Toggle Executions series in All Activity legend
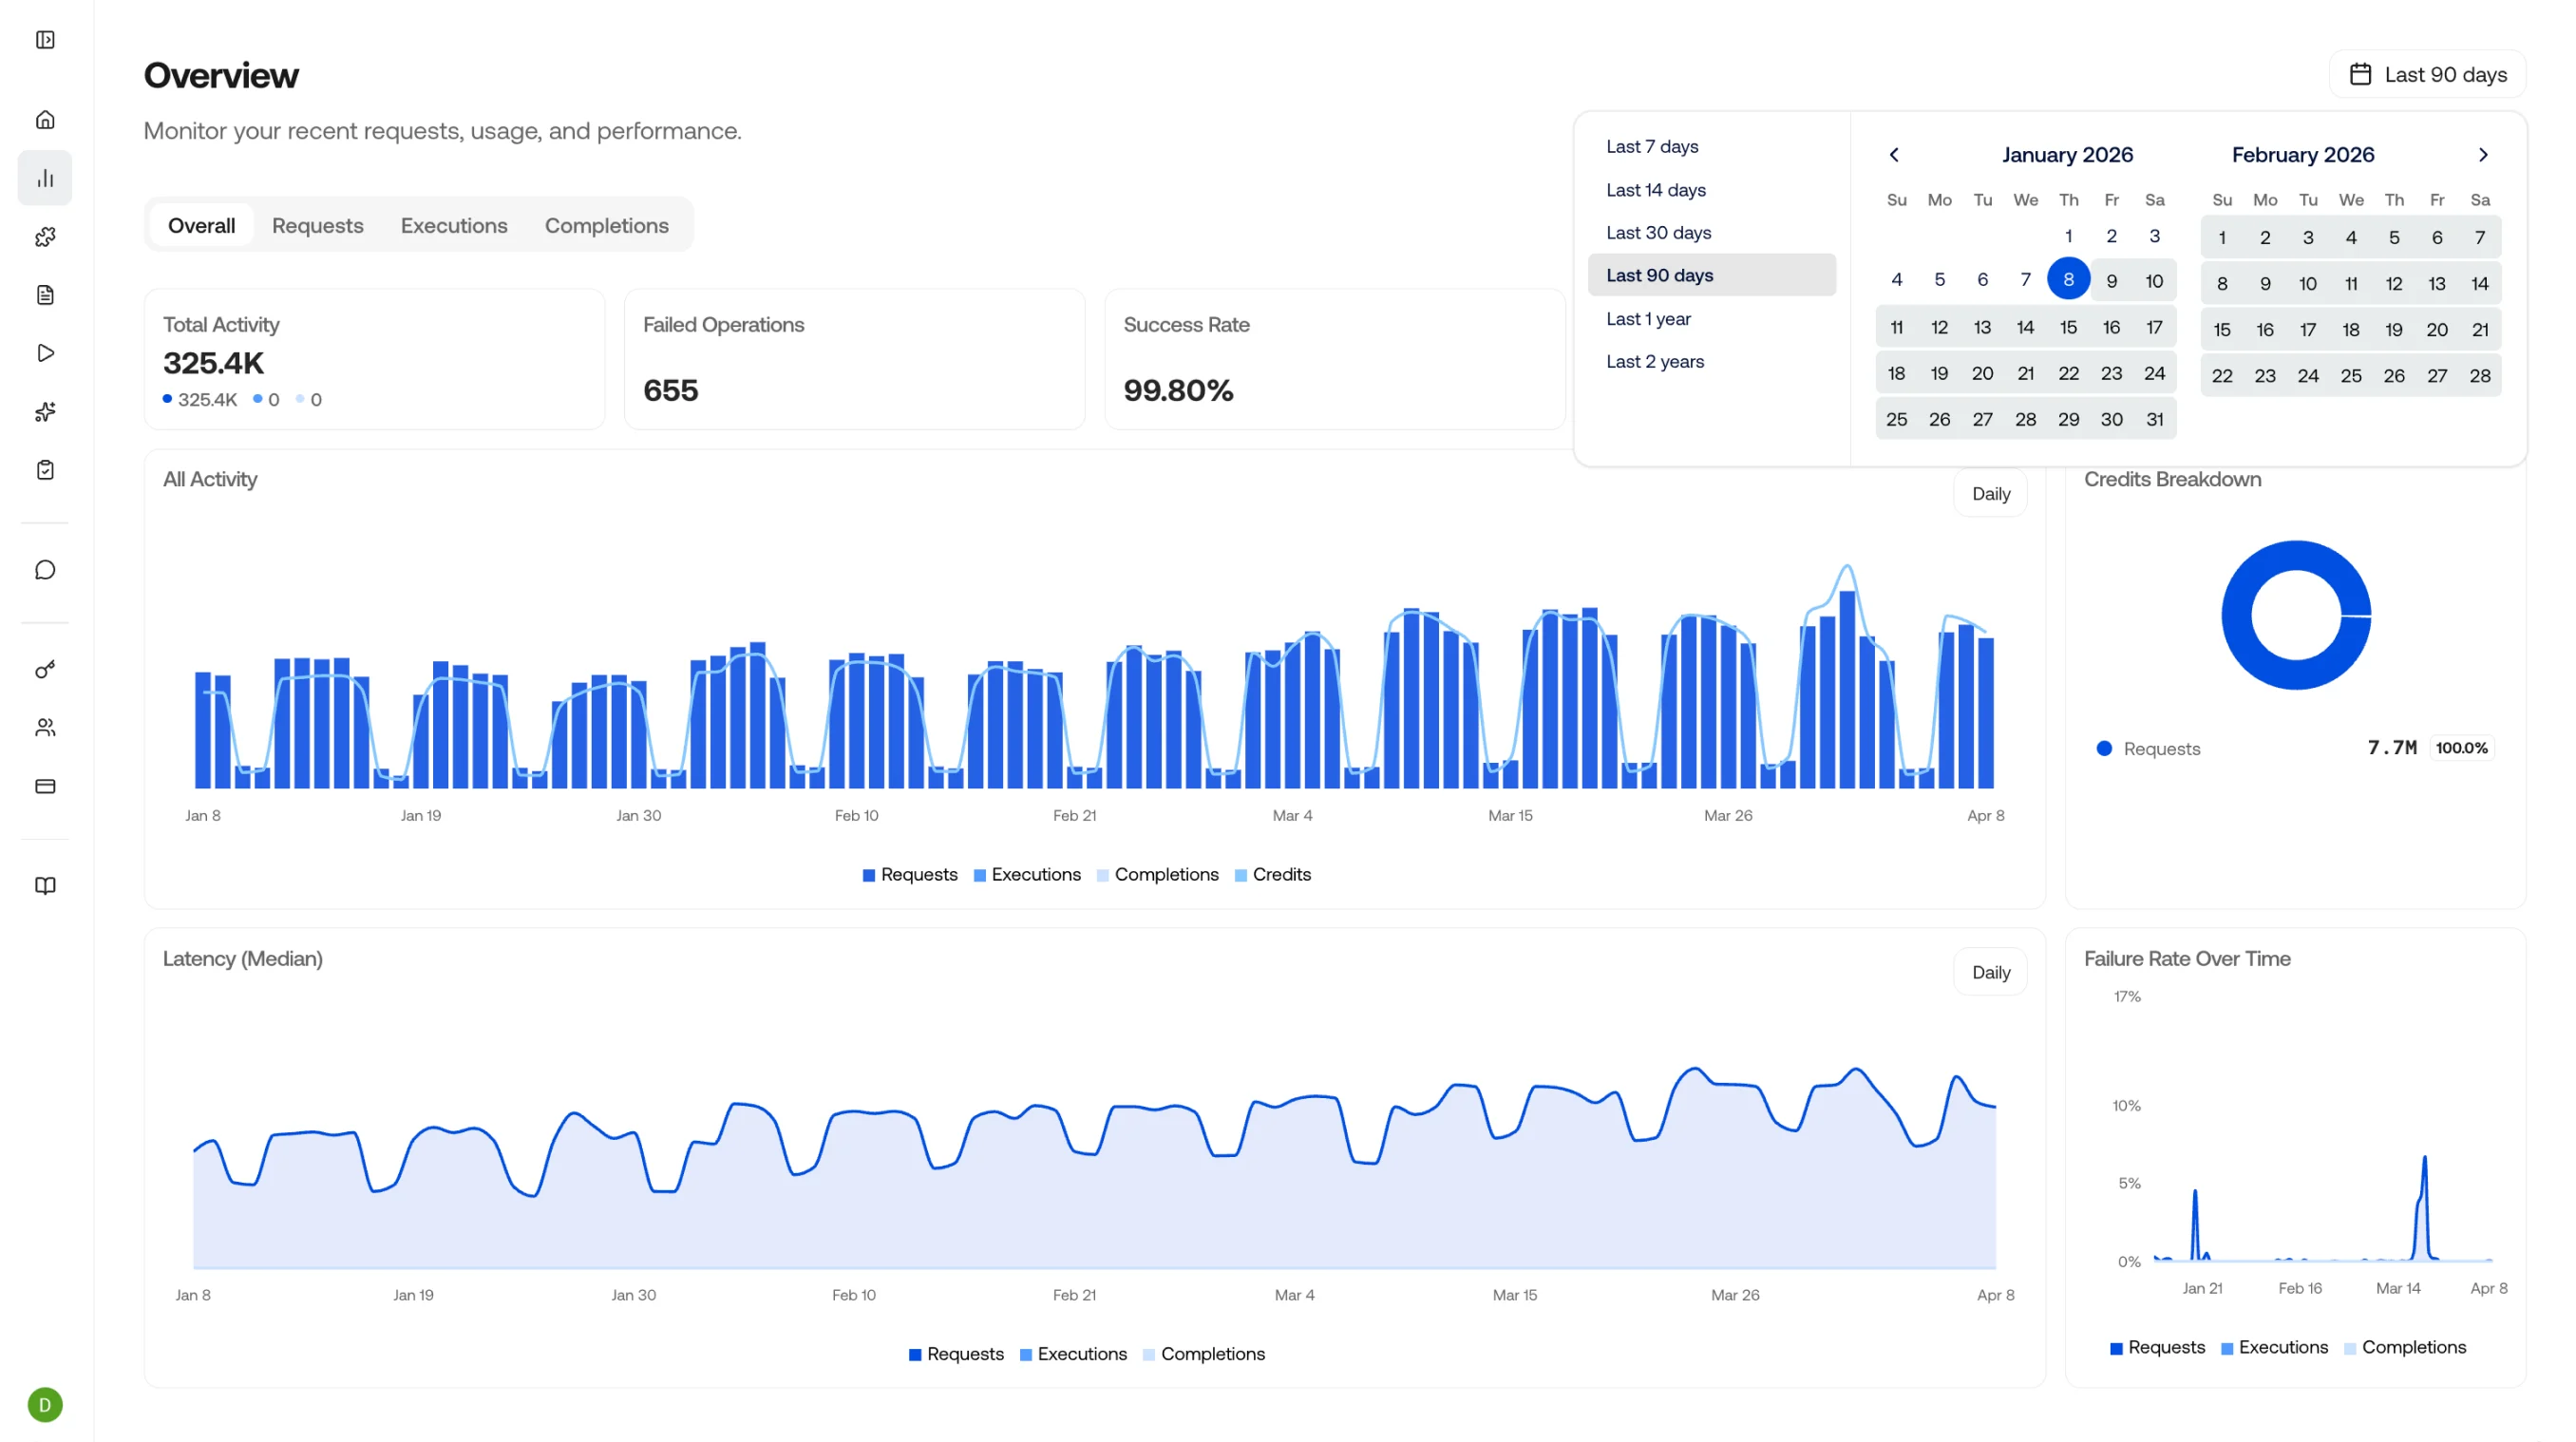 (x=1027, y=875)
